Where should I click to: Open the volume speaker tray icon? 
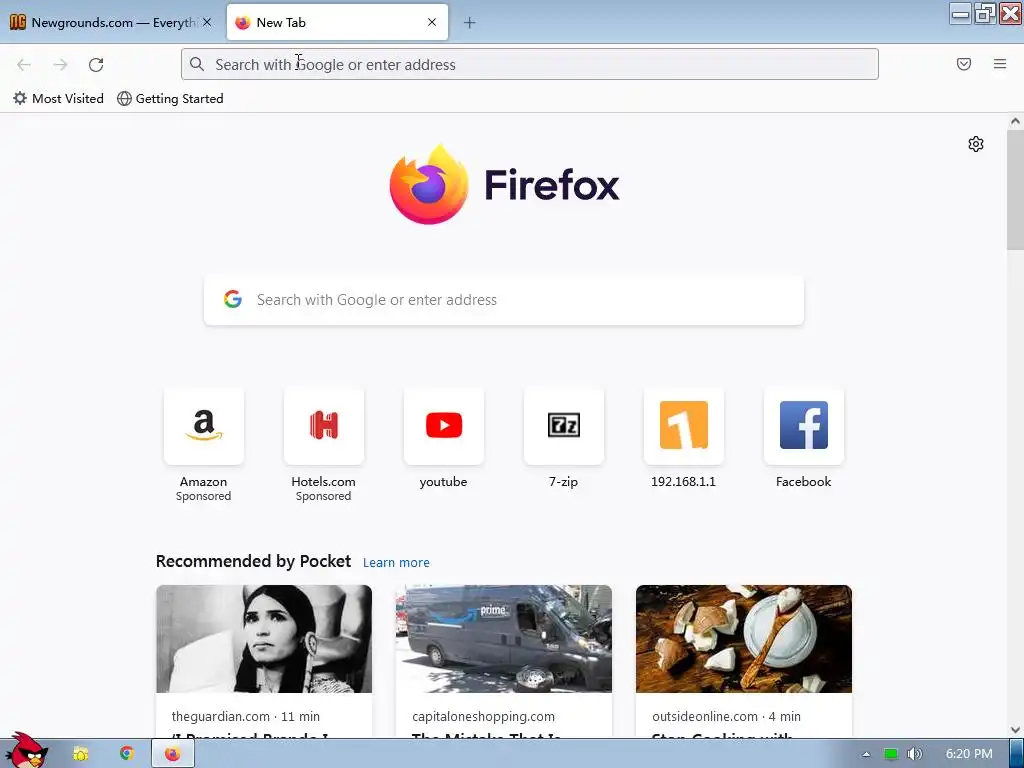click(x=914, y=754)
